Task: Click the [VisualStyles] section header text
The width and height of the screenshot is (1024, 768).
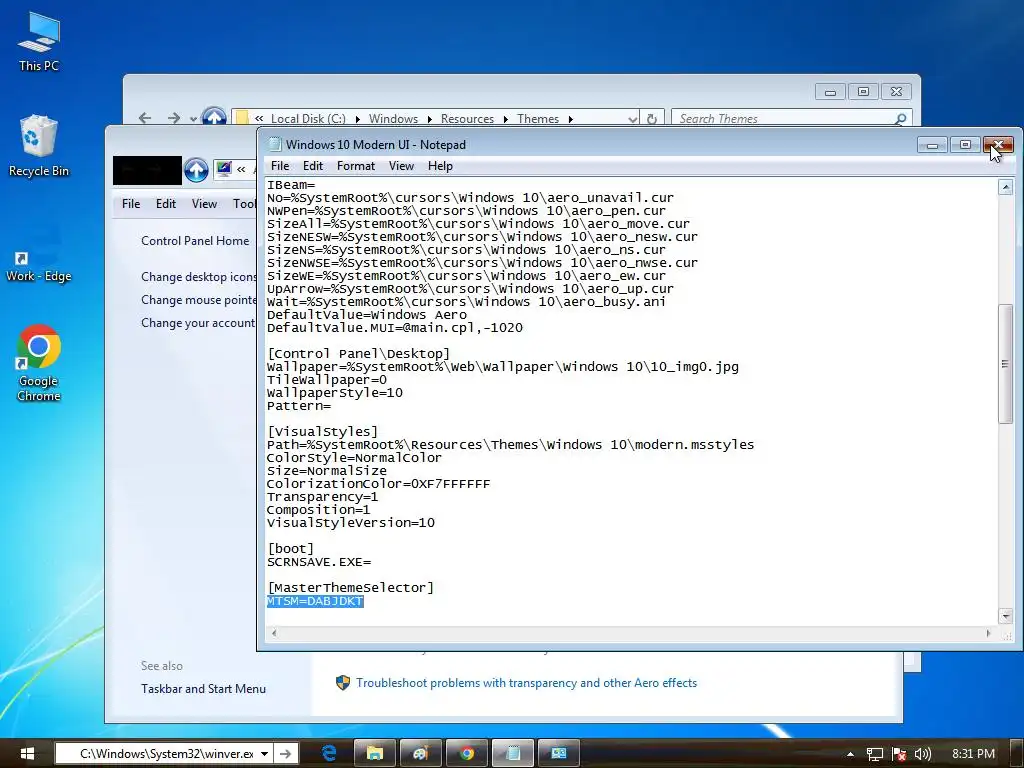Action: (x=323, y=432)
